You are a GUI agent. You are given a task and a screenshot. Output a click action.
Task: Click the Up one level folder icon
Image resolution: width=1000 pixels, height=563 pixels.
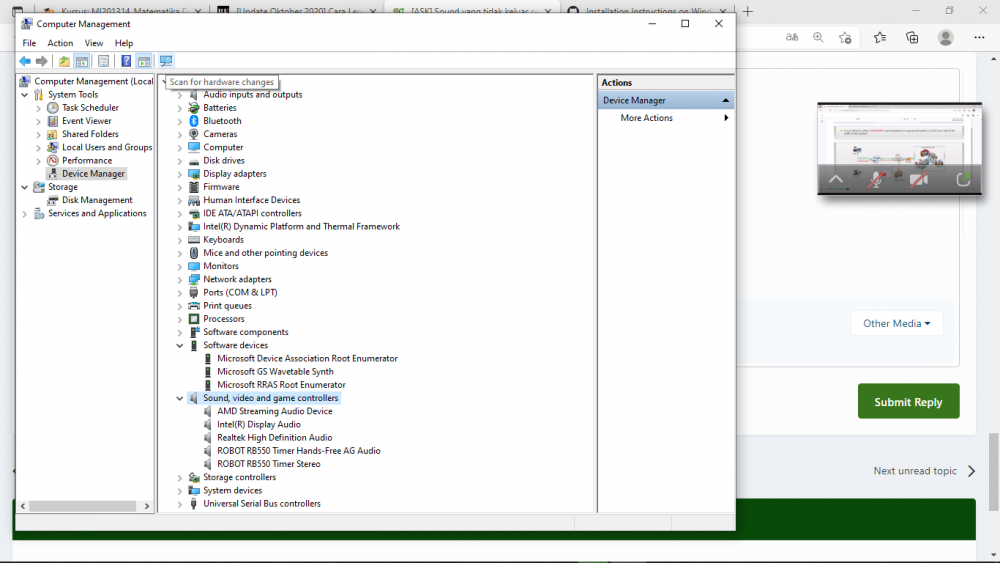coord(64,61)
